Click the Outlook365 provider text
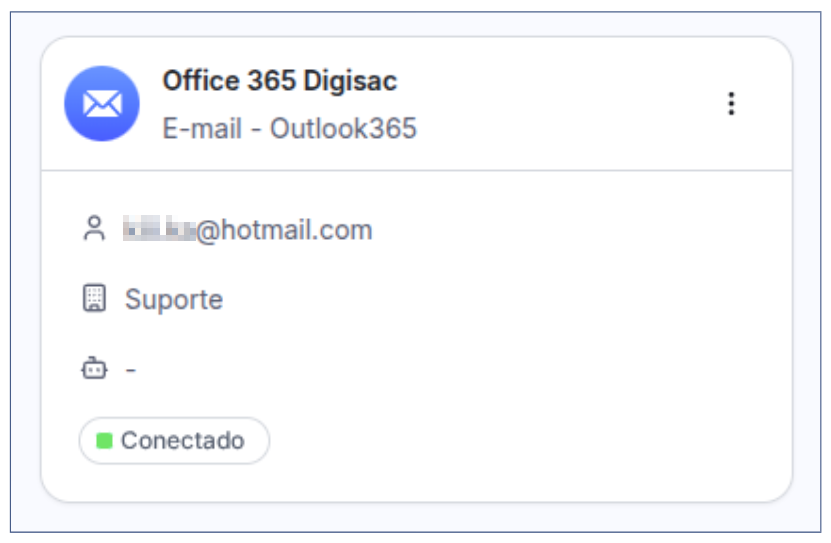This screenshot has width=831, height=543. coord(343,129)
